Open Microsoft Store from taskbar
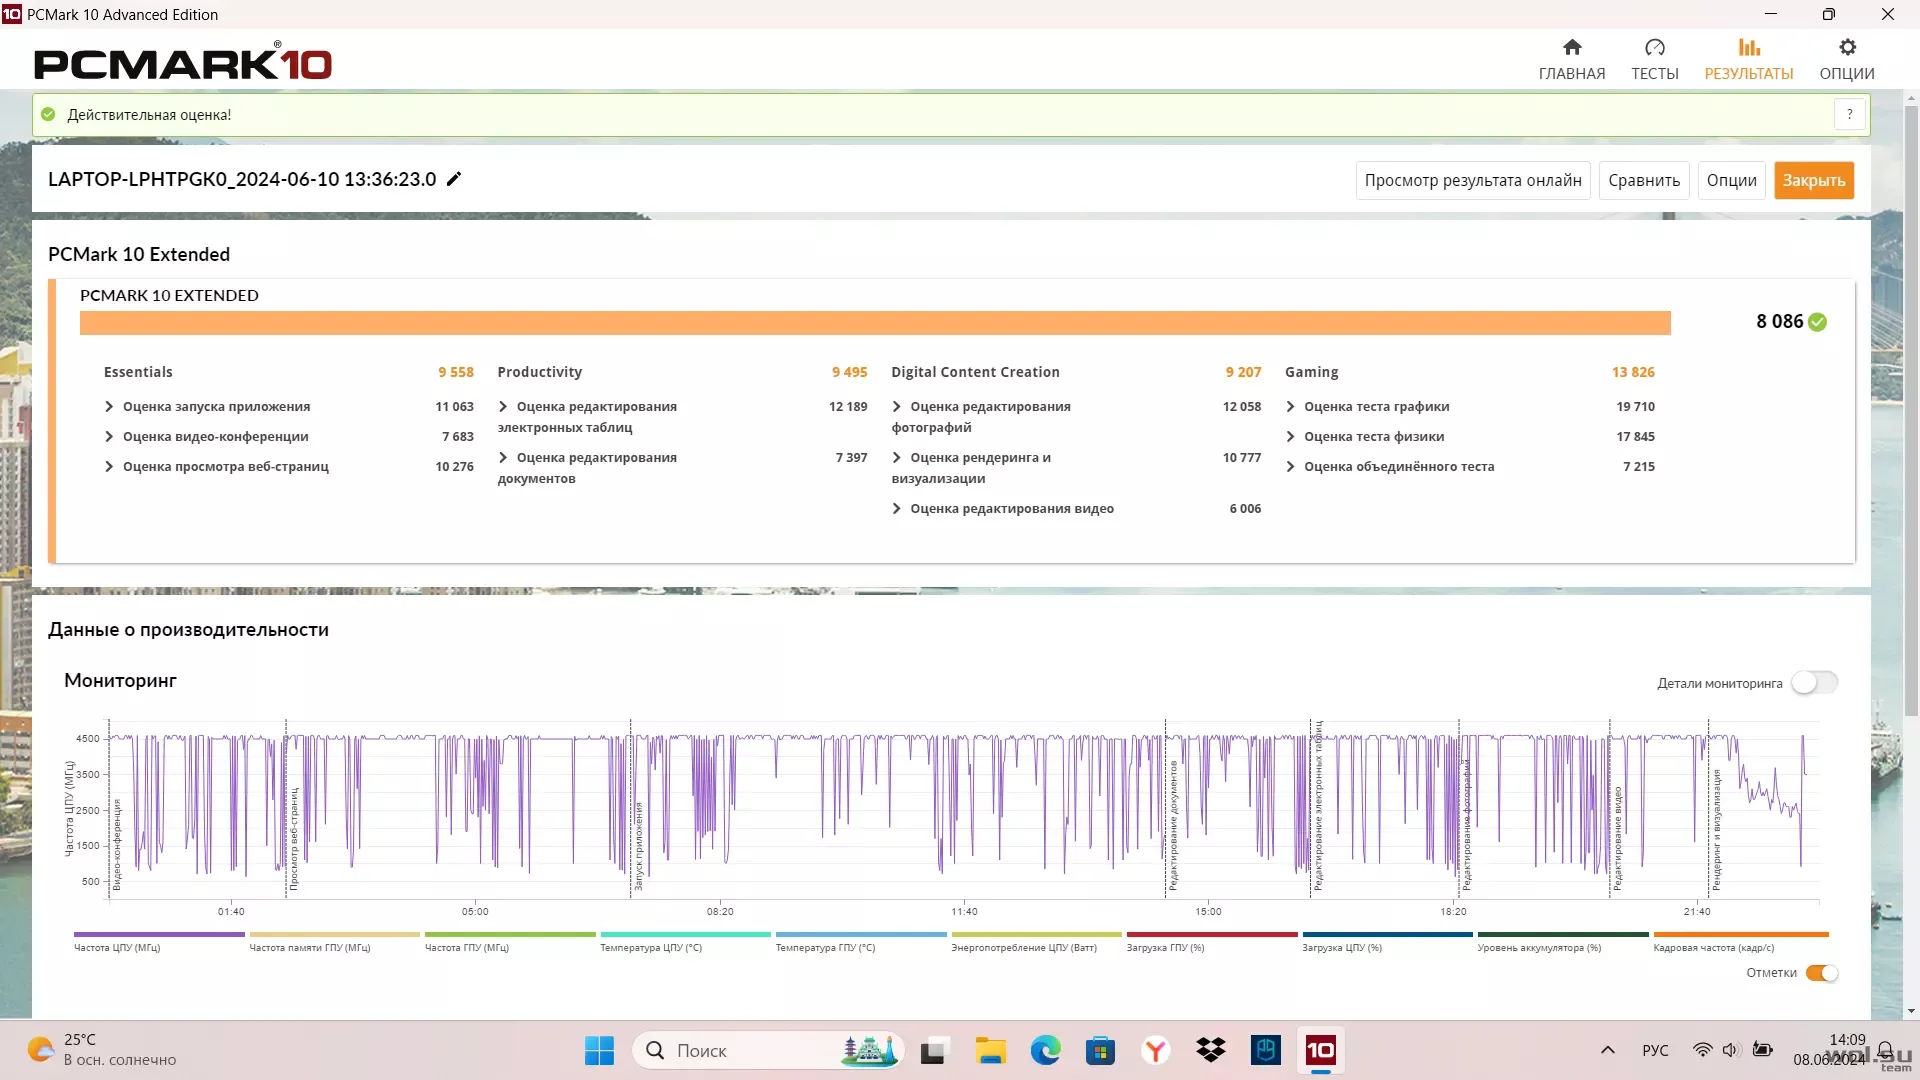Screen dimensions: 1920x1080 (1100, 1050)
